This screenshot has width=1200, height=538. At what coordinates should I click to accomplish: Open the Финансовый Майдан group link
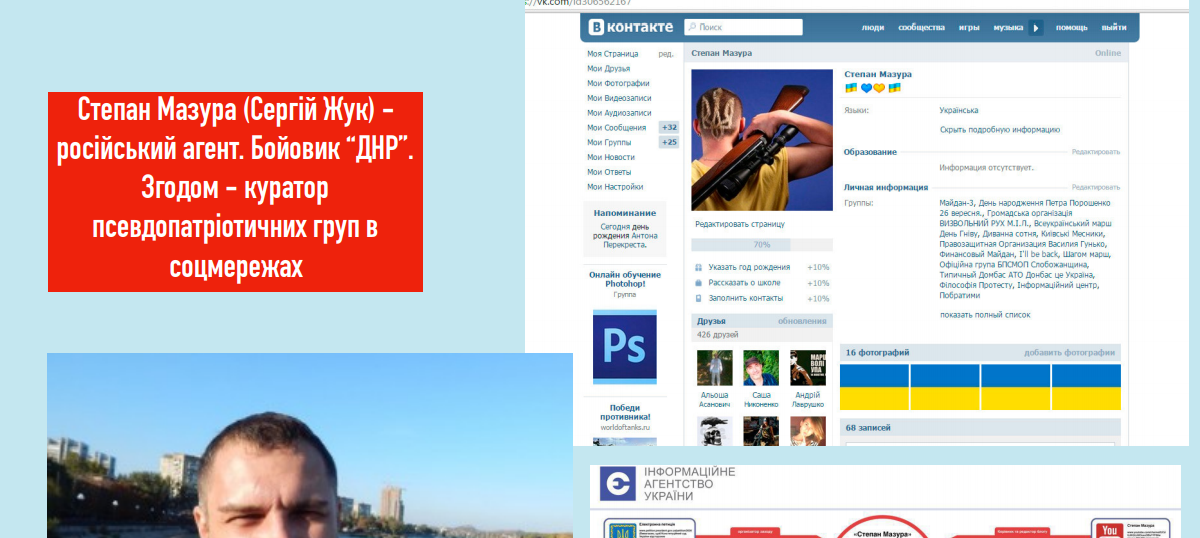974,254
